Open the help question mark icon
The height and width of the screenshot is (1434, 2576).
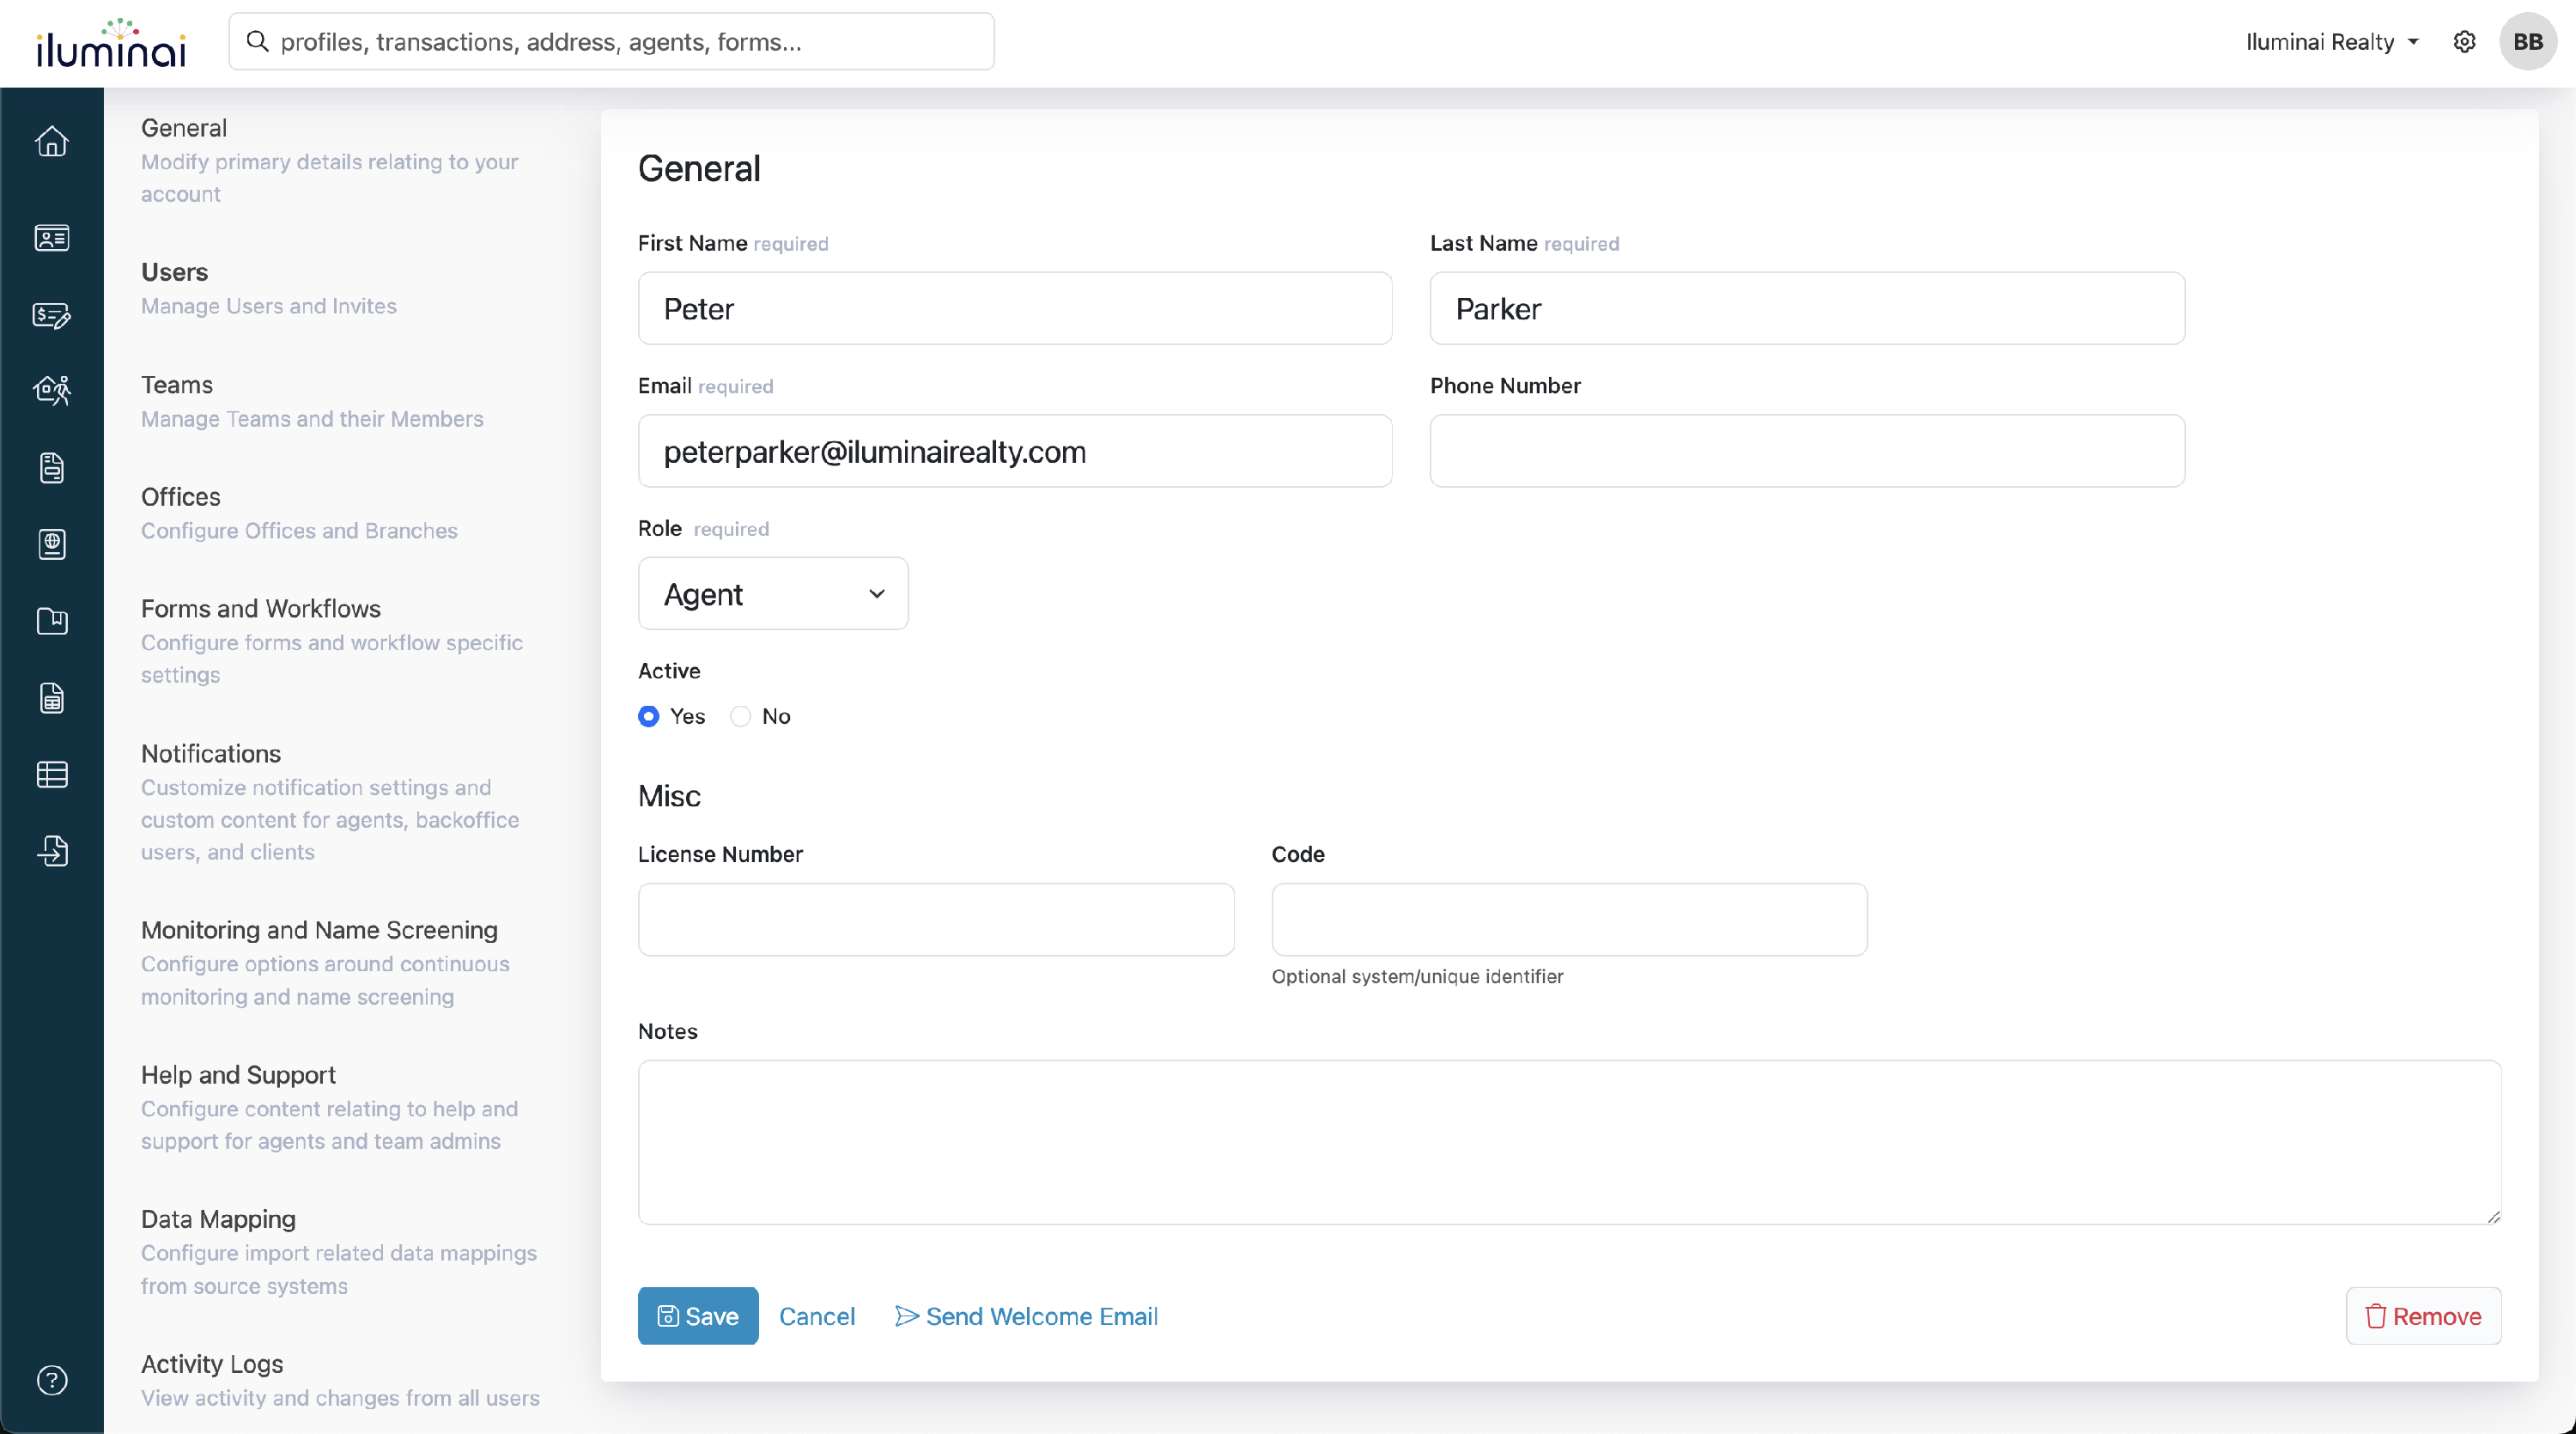pyautogui.click(x=52, y=1380)
